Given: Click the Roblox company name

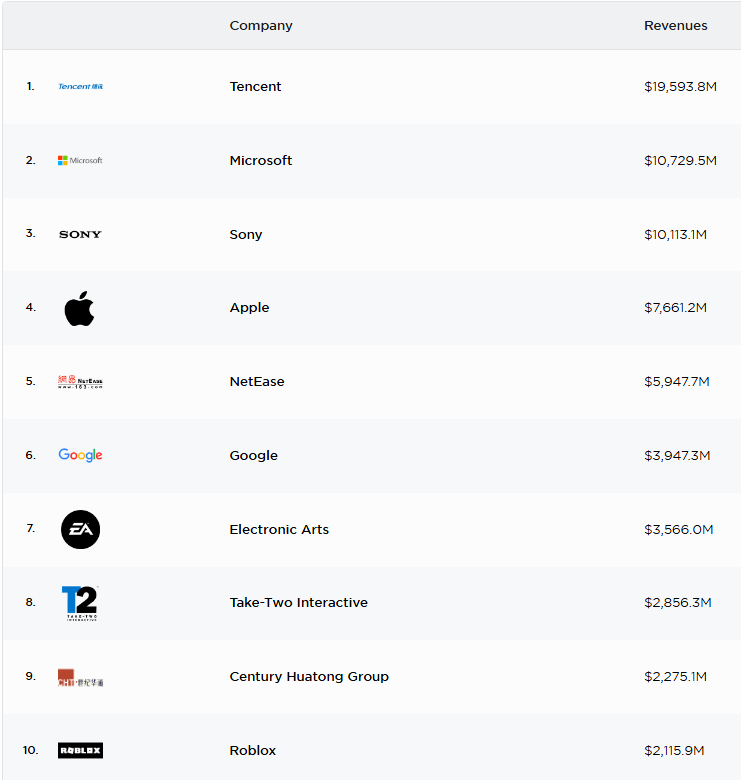Looking at the screenshot, I should (252, 750).
